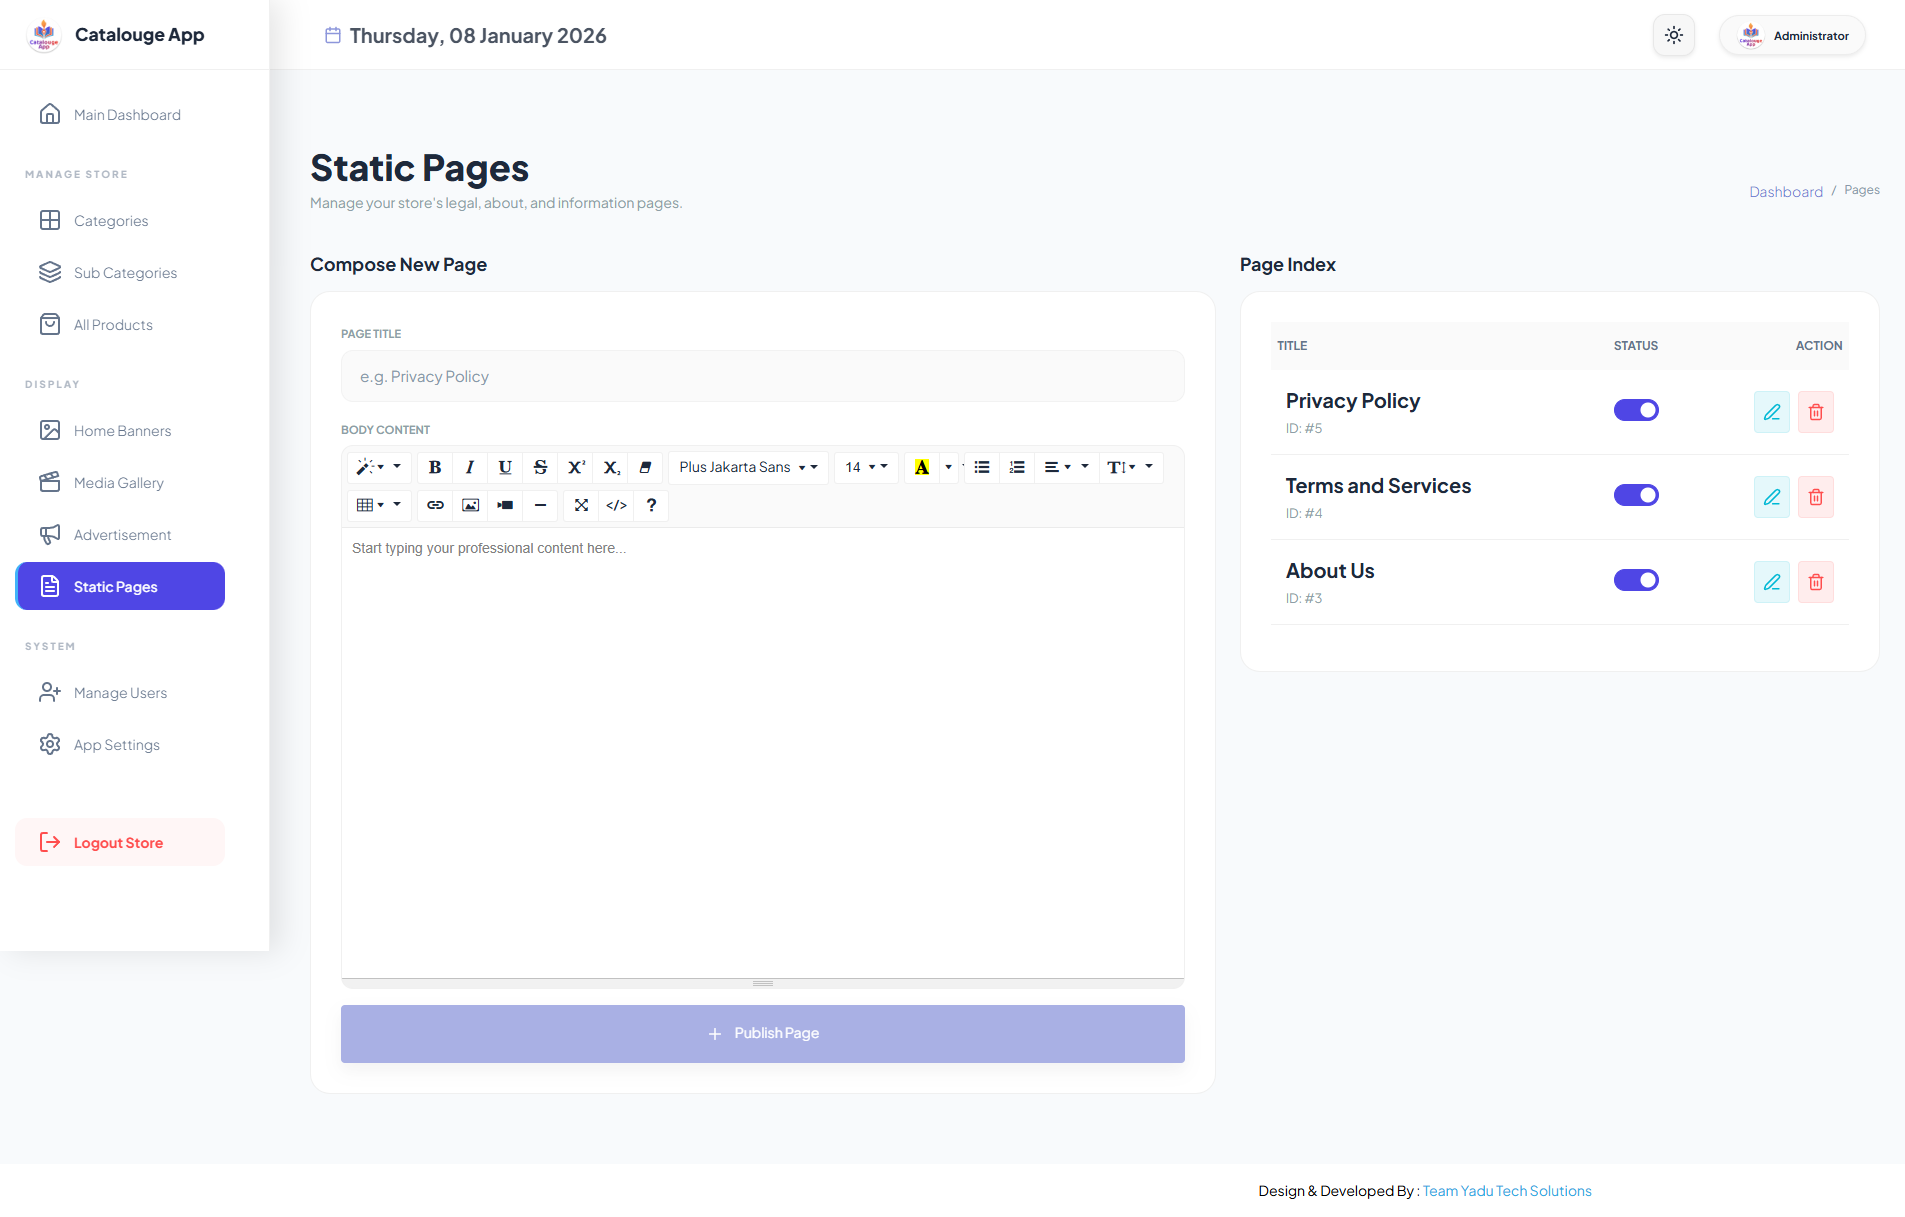Image resolution: width=1905 pixels, height=1217 pixels.
Task: Click inside the body content editor area
Action: (763, 752)
